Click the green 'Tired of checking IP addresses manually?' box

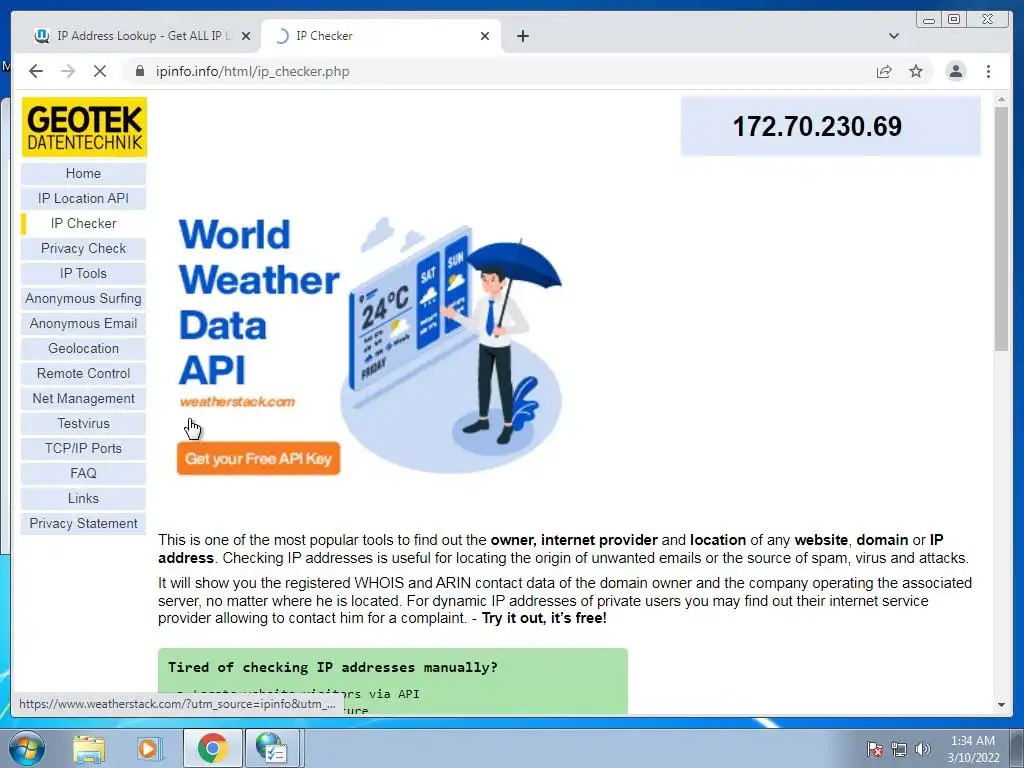(x=392, y=680)
